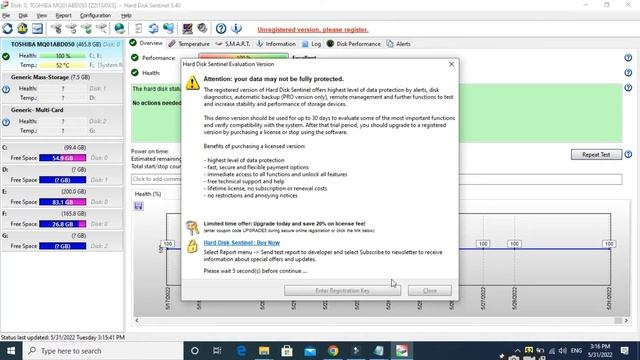Expand the system tray hidden icons chevron
Viewport: 640px width, 360px height.
coord(517,351)
